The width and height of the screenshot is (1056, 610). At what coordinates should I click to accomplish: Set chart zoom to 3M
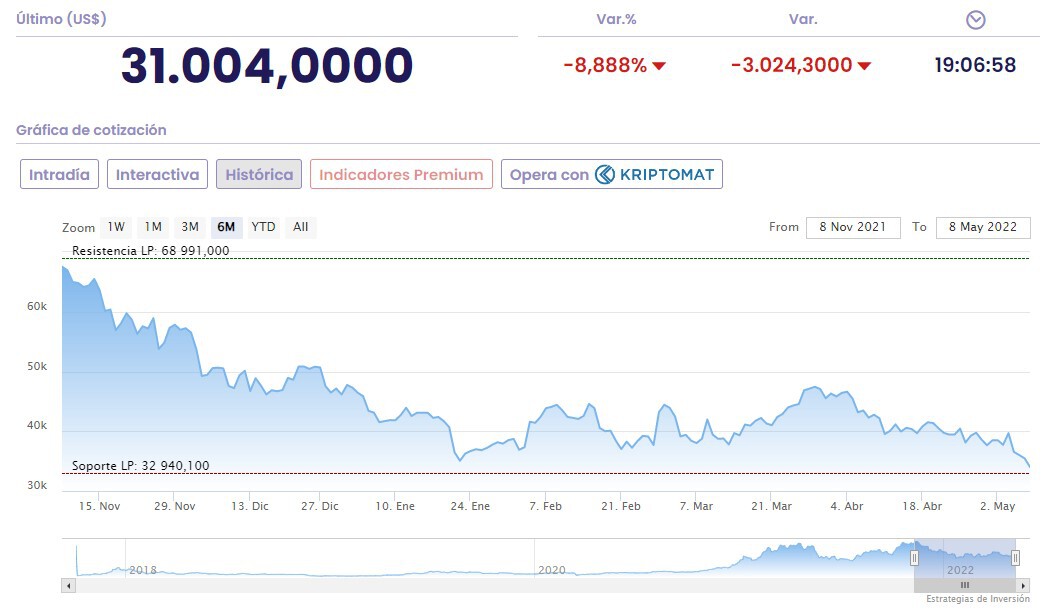point(190,227)
